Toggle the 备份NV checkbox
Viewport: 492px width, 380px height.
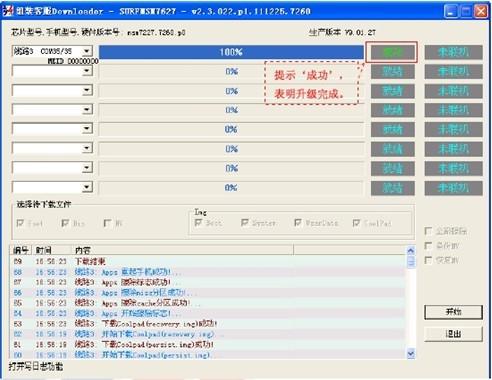pos(428,246)
